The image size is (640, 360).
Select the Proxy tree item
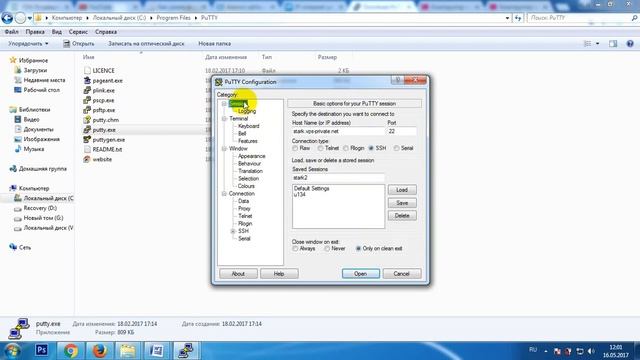[x=244, y=209]
